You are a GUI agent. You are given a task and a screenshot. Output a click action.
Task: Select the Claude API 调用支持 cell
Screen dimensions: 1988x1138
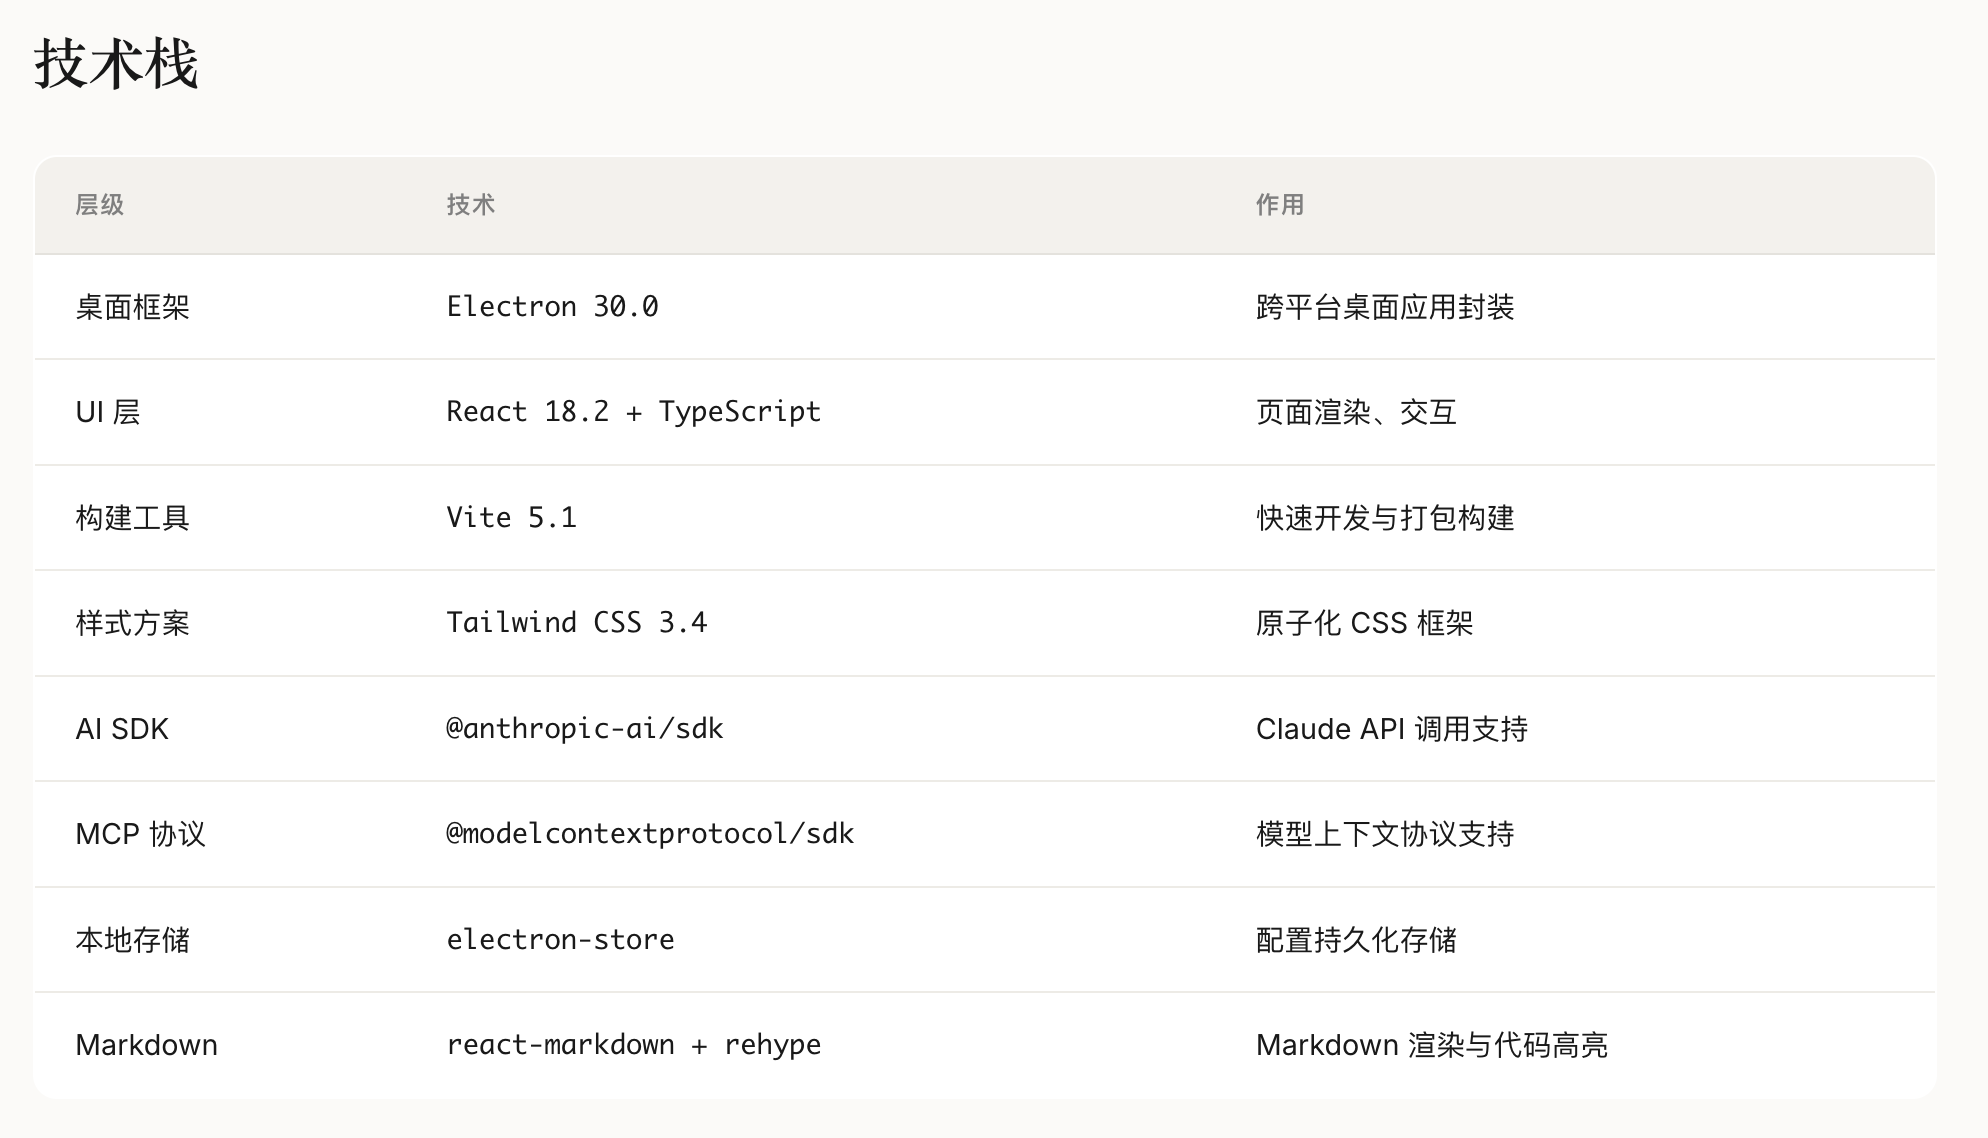[x=1391, y=729]
